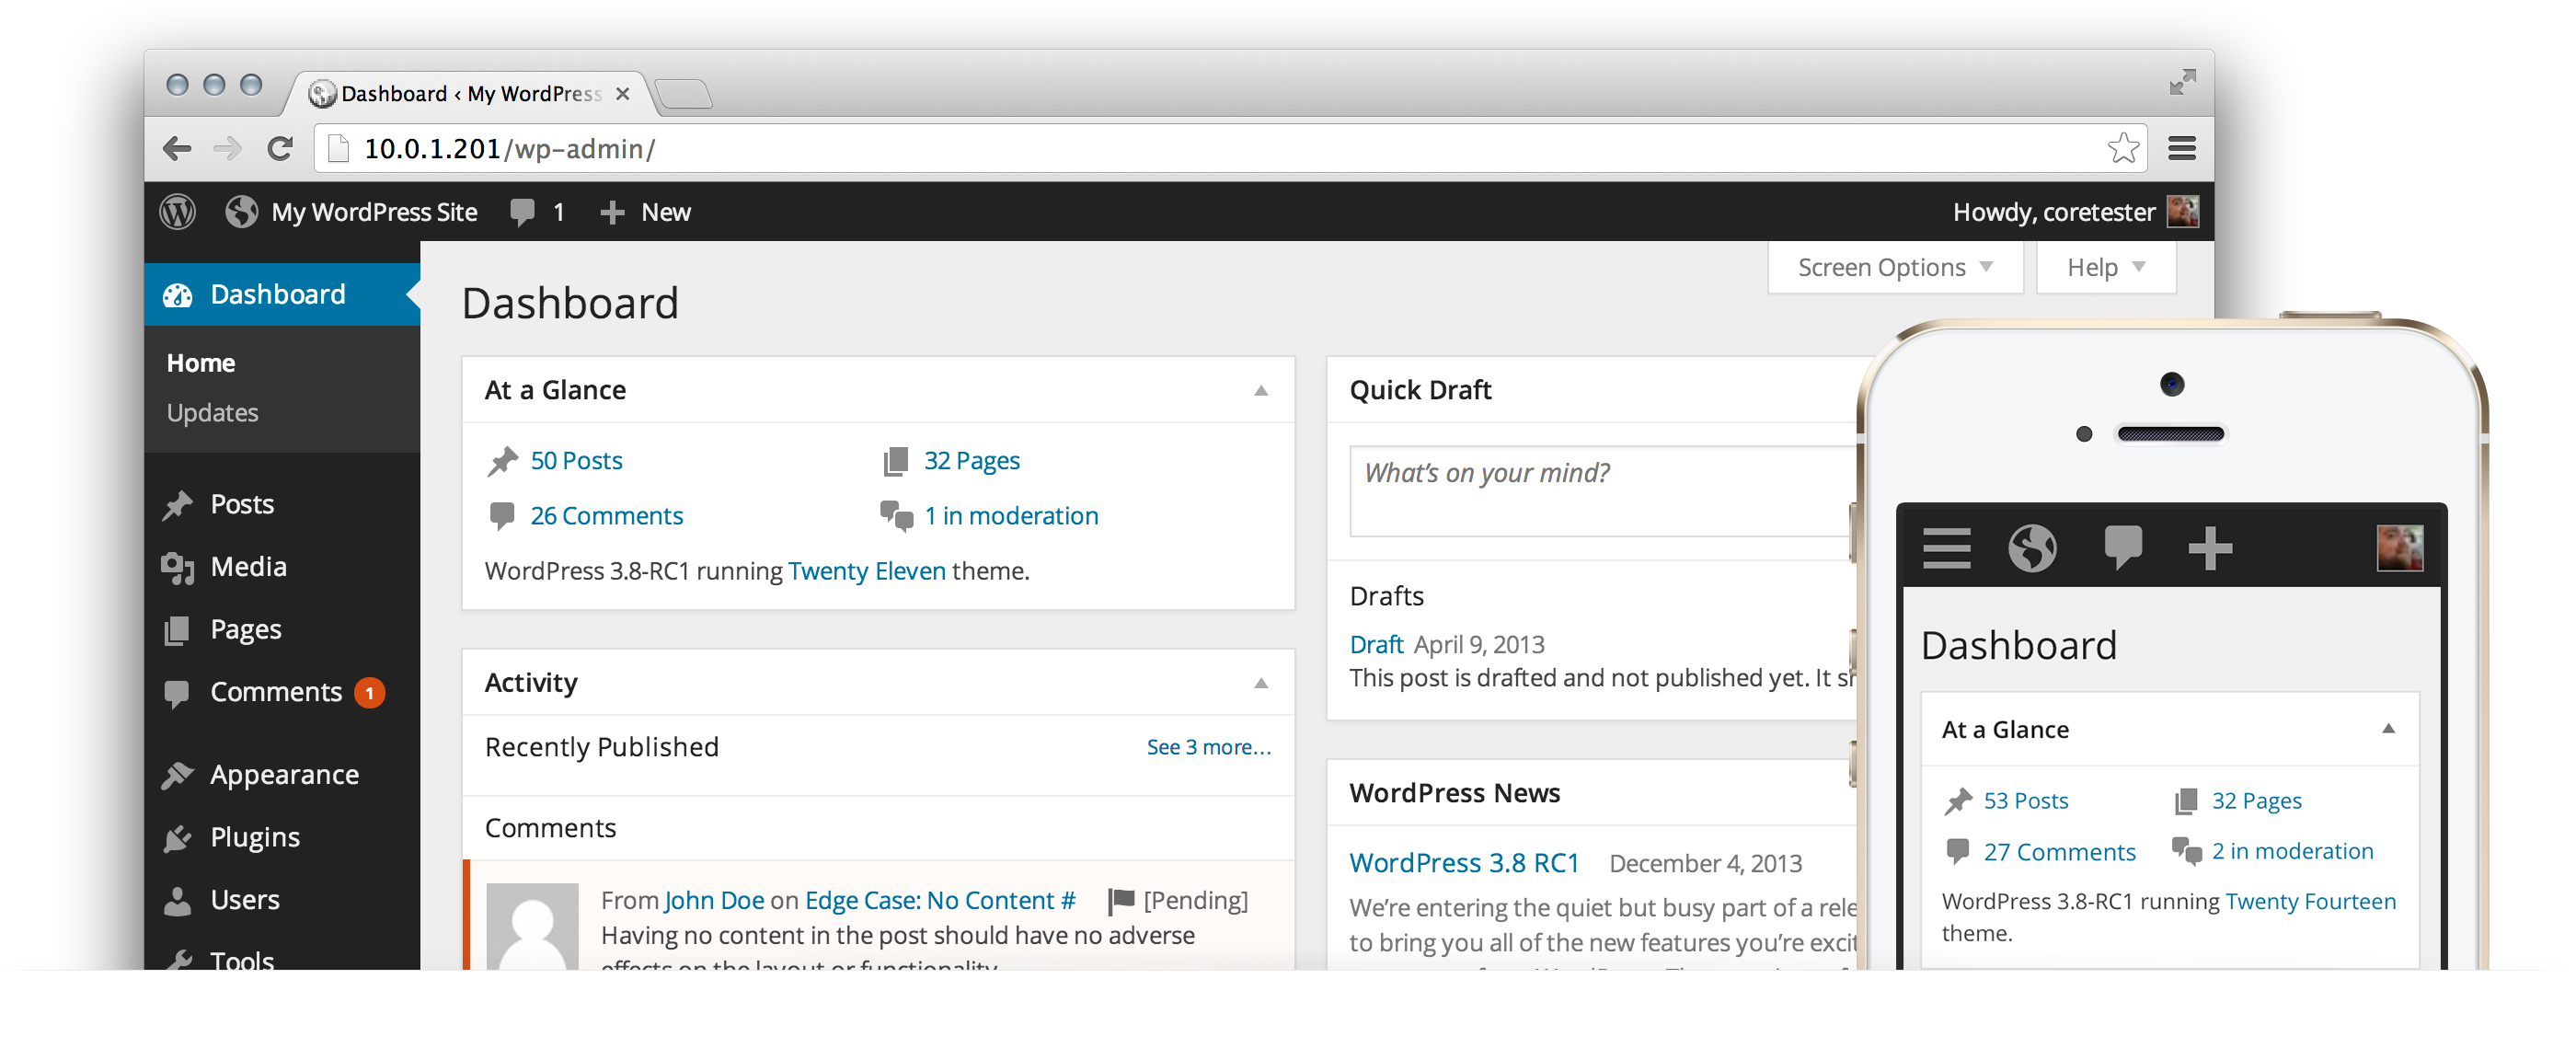Collapse phone At a Glance widget
Viewport: 2576px width, 1048px height.
(x=2388, y=729)
